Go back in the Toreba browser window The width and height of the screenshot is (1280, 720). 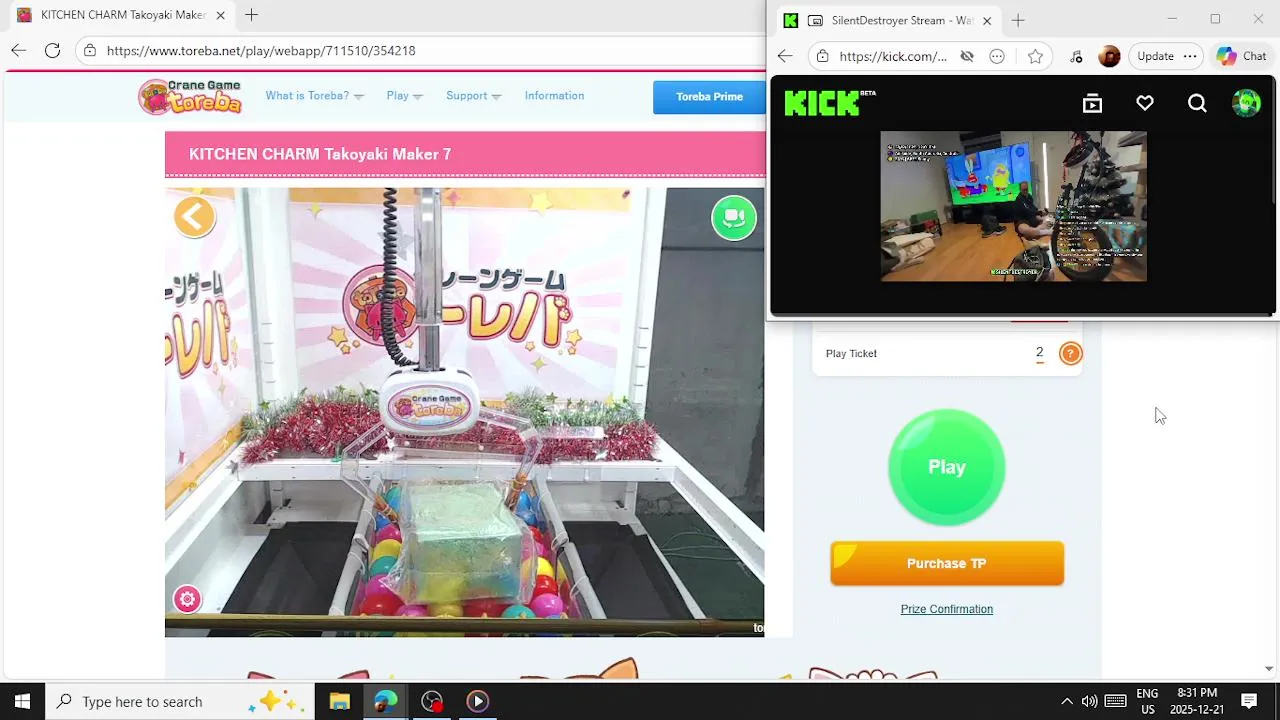19,50
